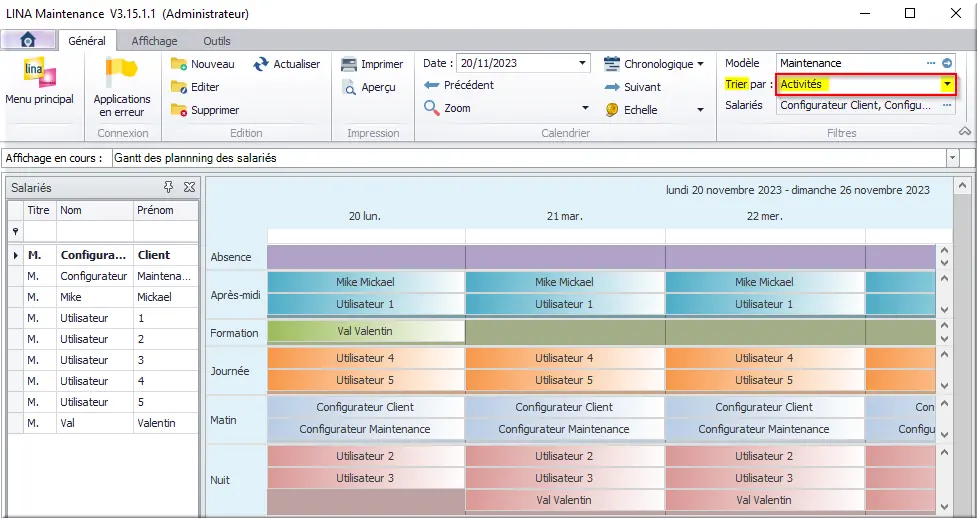Screen dimensions: 977x518
Task: Open Aperçu print preview
Action: click(x=369, y=87)
